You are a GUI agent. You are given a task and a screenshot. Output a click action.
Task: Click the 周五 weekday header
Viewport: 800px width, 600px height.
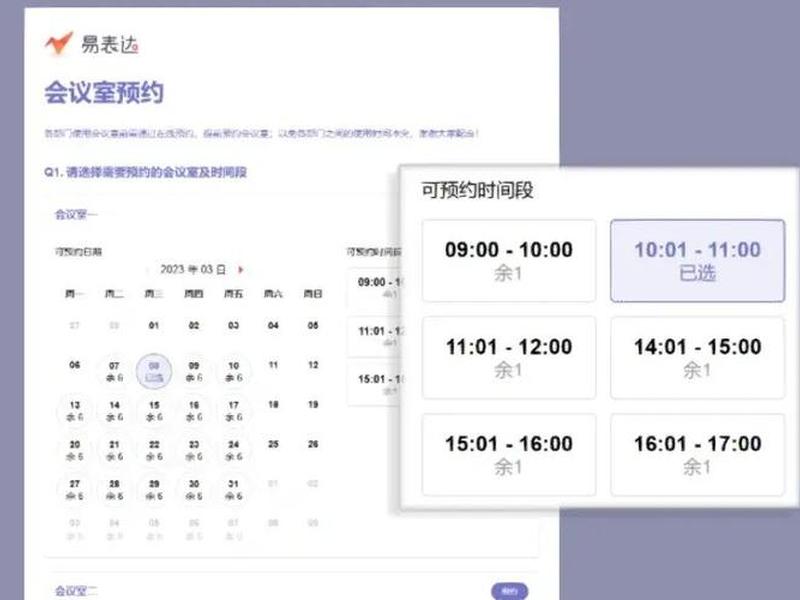coord(234,294)
